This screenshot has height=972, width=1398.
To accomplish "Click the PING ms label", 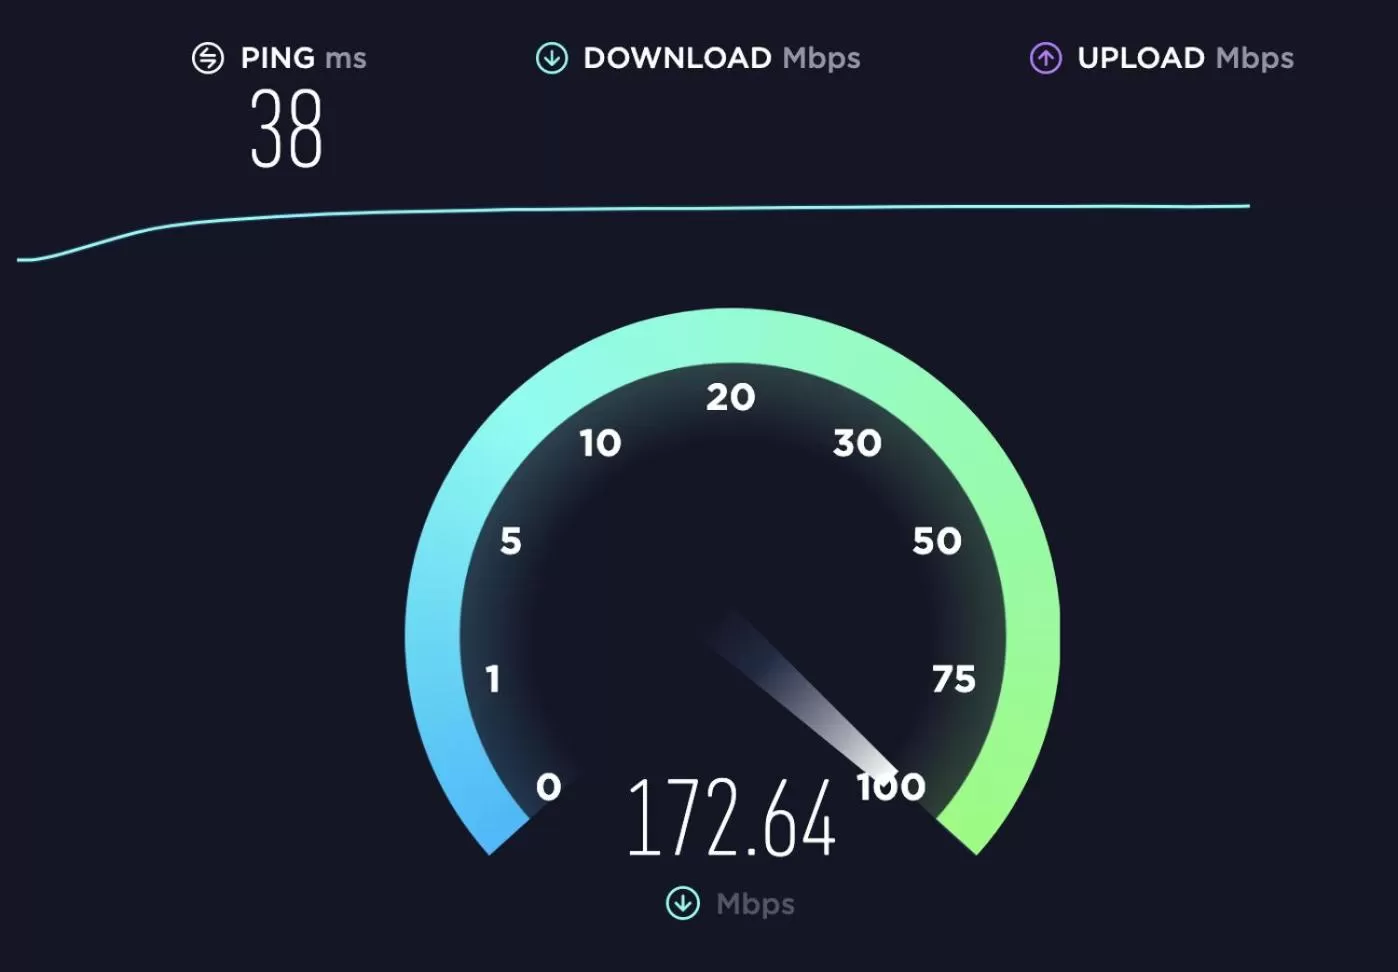I will pyautogui.click(x=304, y=58).
